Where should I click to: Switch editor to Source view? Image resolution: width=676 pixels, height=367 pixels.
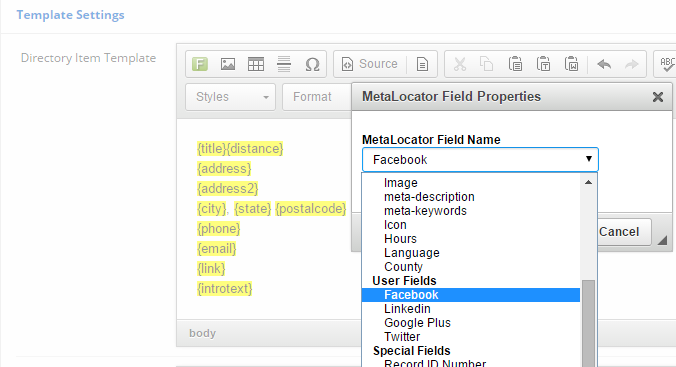click(370, 64)
